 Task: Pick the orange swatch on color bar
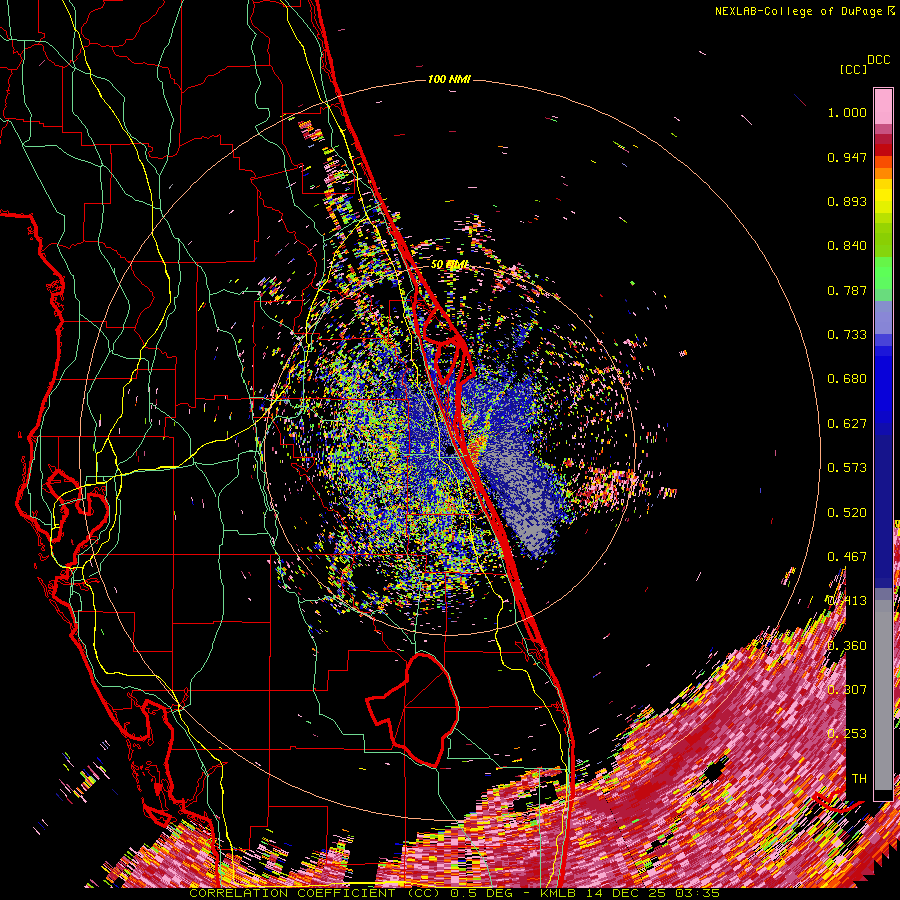pyautogui.click(x=883, y=174)
